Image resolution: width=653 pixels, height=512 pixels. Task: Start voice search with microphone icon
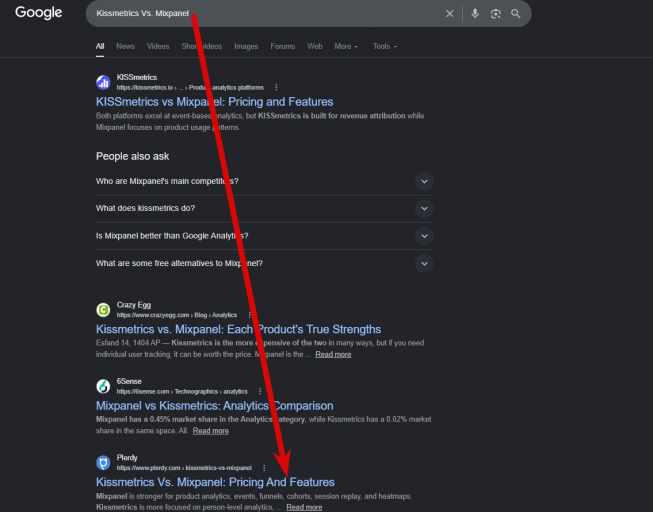tap(475, 14)
